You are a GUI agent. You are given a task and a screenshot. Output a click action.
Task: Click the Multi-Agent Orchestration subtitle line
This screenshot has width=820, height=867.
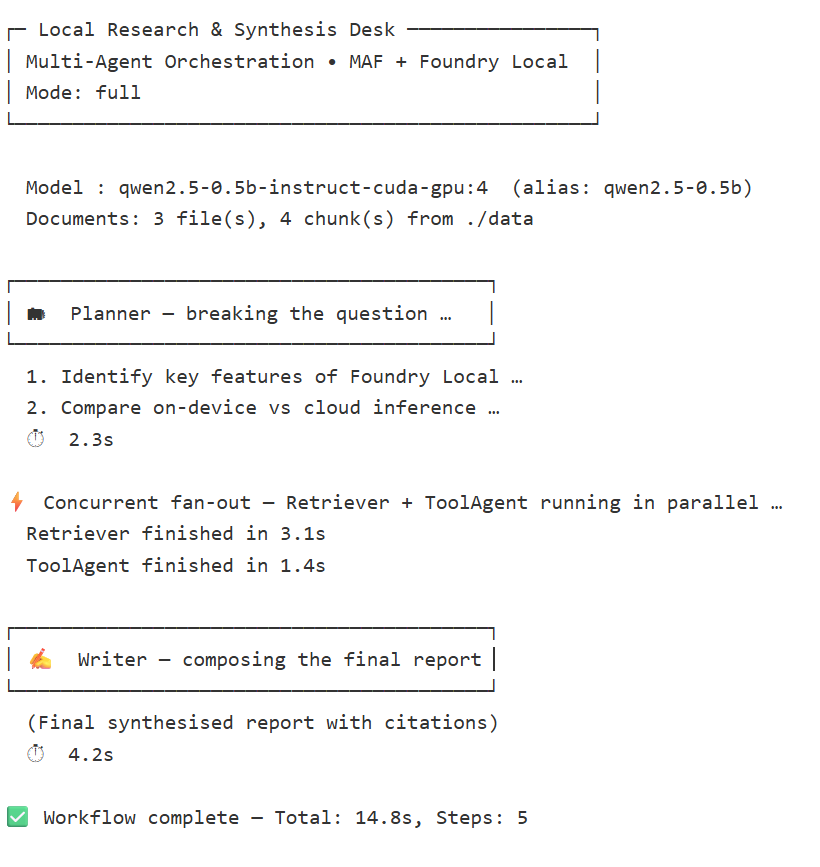[296, 61]
